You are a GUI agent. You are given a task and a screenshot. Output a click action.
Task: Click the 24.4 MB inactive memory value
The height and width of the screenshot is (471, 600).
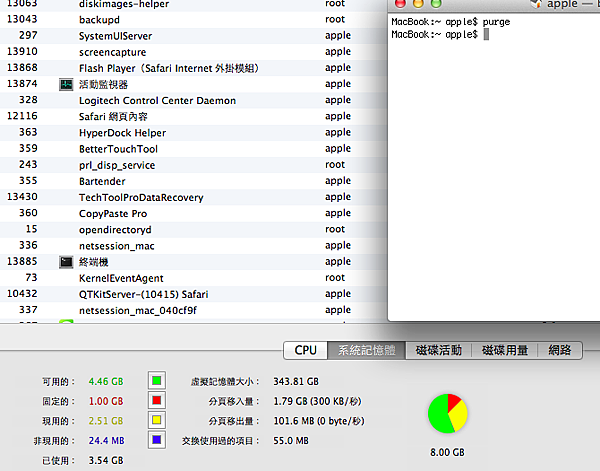pos(106,441)
